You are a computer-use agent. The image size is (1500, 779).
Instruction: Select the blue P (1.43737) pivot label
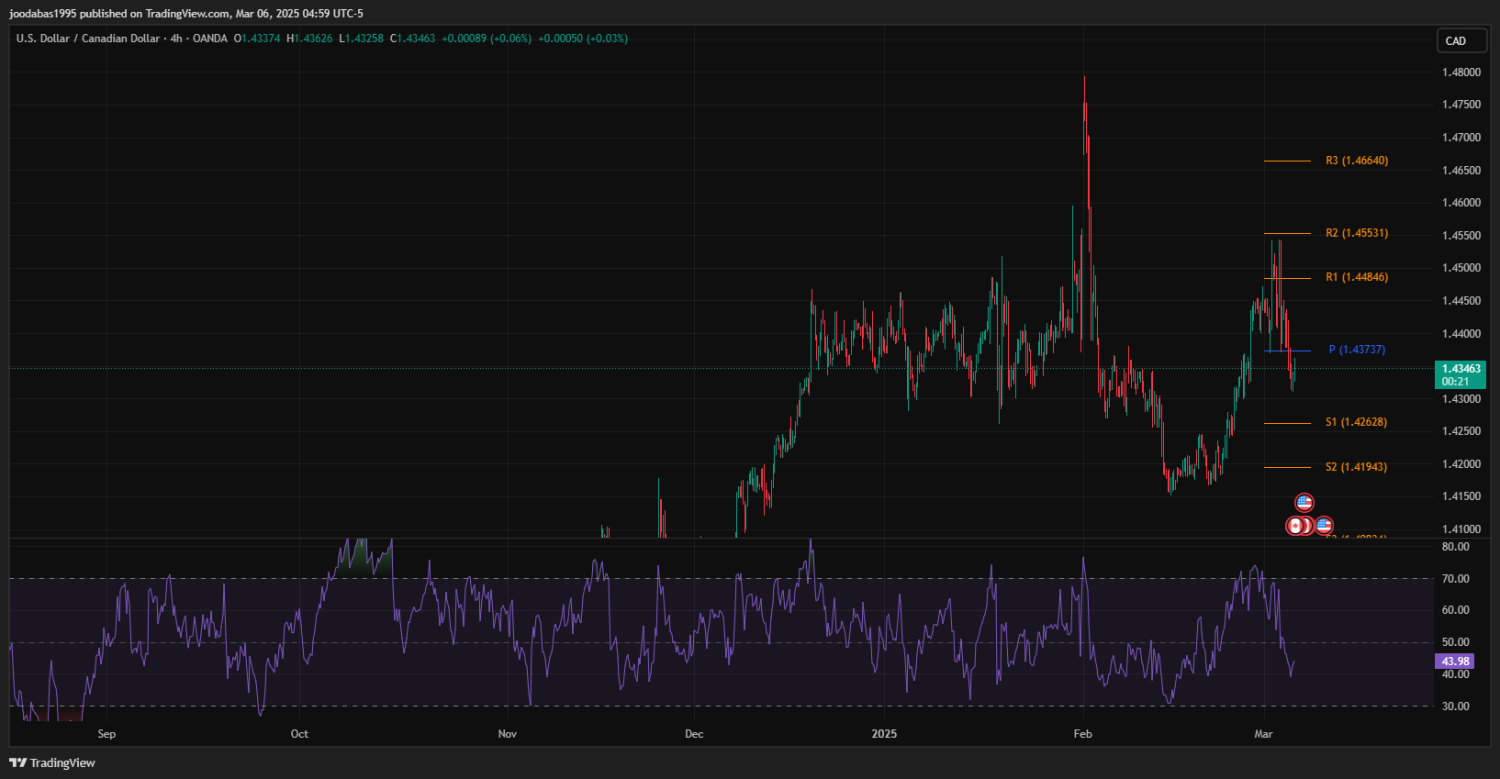click(x=1357, y=350)
